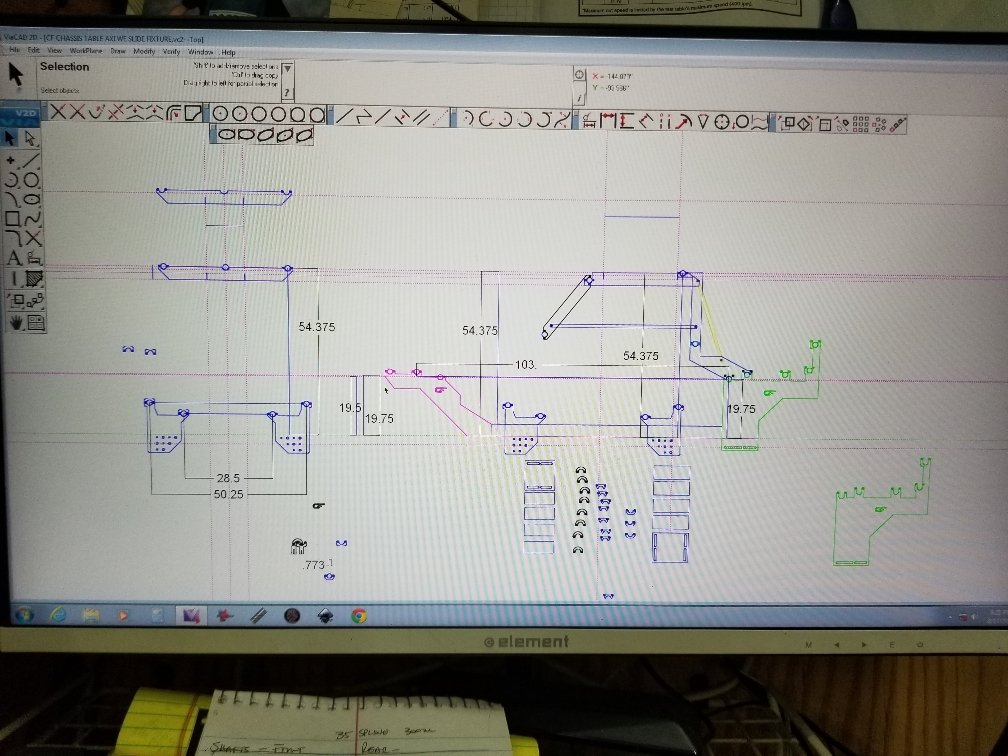Viewport: 1008px width, 756px height.
Task: Choose the ellipse tool in the toolbox
Action: [33, 199]
